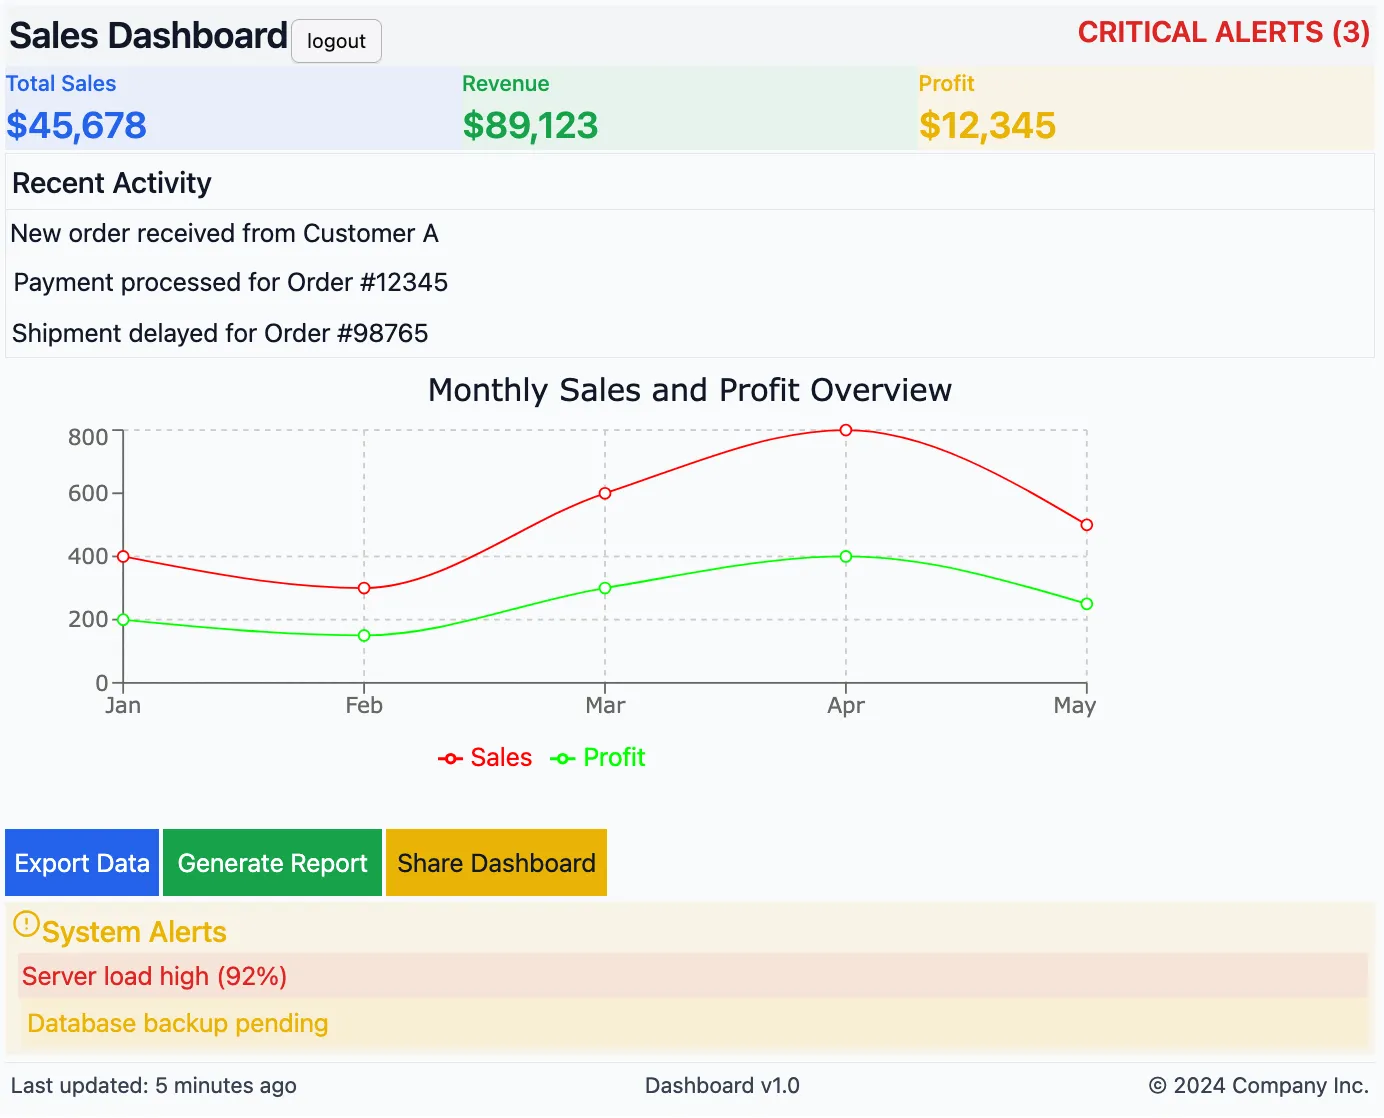Screen dimensions: 1384x1118
Task: Select the Revenue card value $89,123
Action: tap(530, 125)
